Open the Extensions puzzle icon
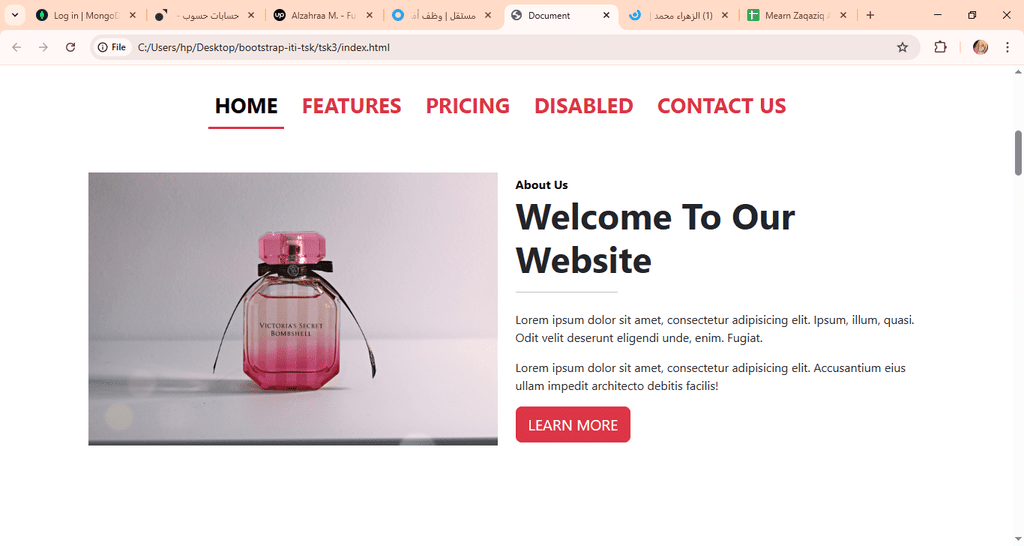Screen dimensions: 1024x546 point(940,47)
